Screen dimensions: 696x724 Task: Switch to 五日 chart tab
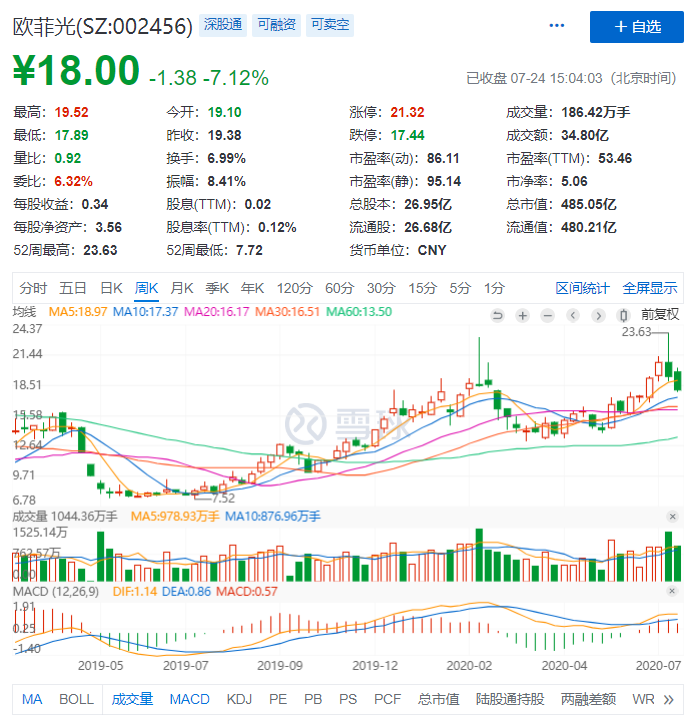coord(73,288)
